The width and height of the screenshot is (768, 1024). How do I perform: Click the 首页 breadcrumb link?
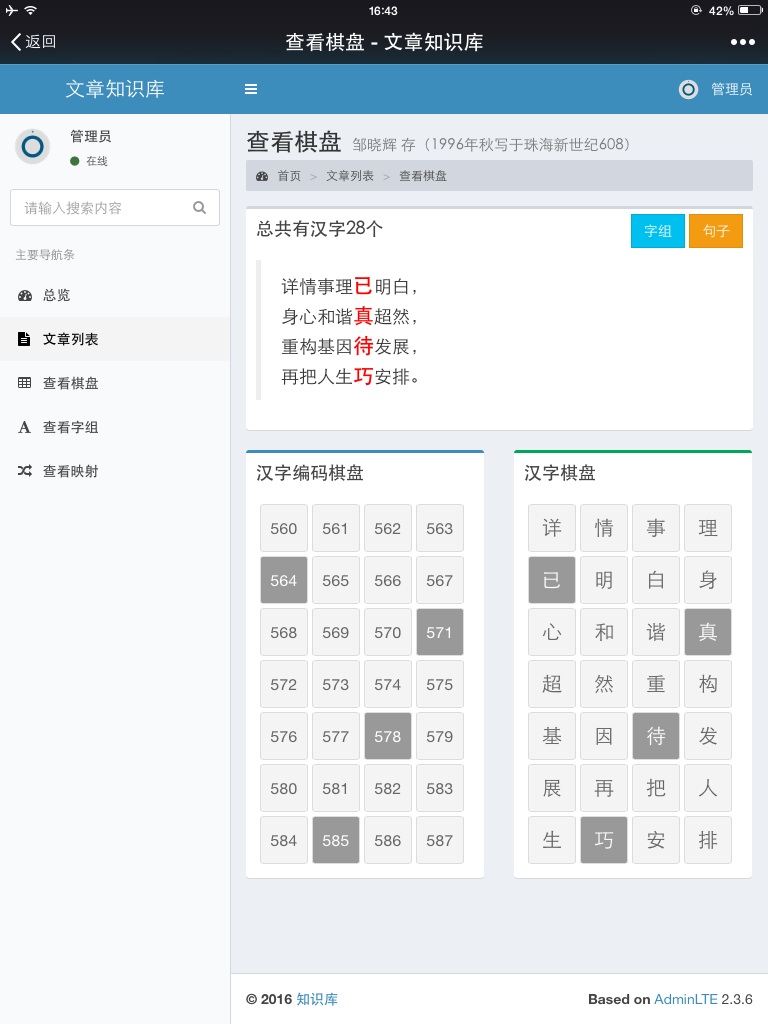pyautogui.click(x=289, y=176)
